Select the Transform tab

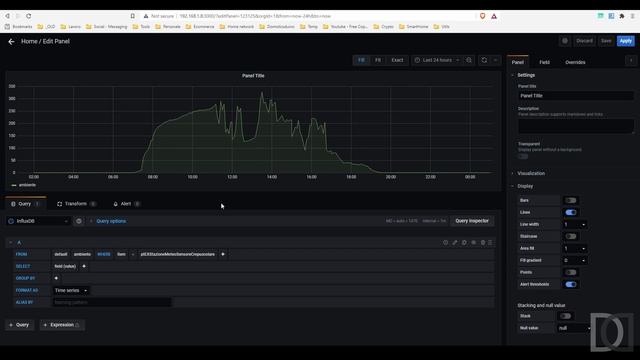(76, 204)
